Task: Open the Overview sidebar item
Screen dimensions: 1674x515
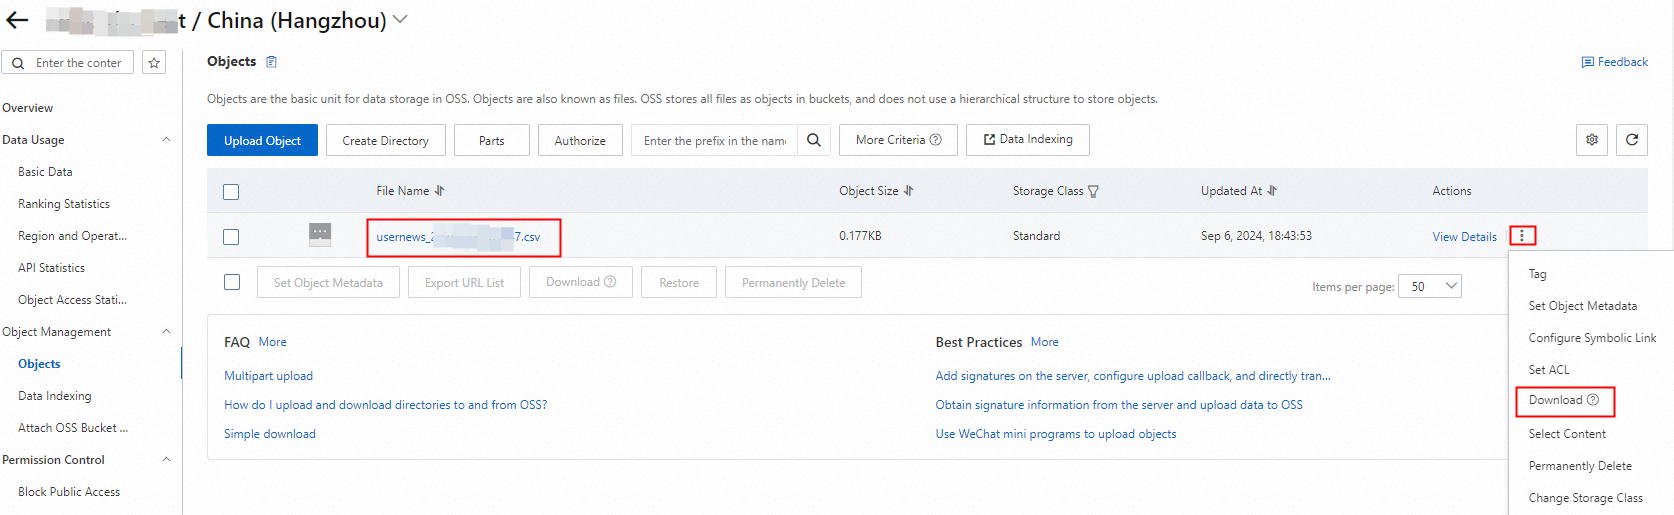Action: point(28,108)
